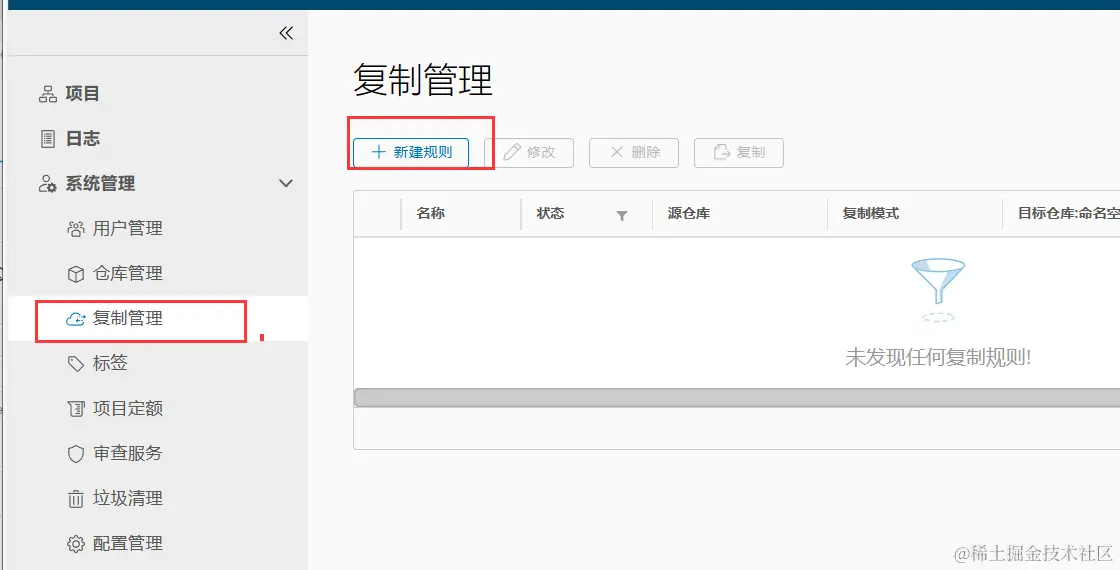Click the 项目定额 quota icon

(76, 409)
